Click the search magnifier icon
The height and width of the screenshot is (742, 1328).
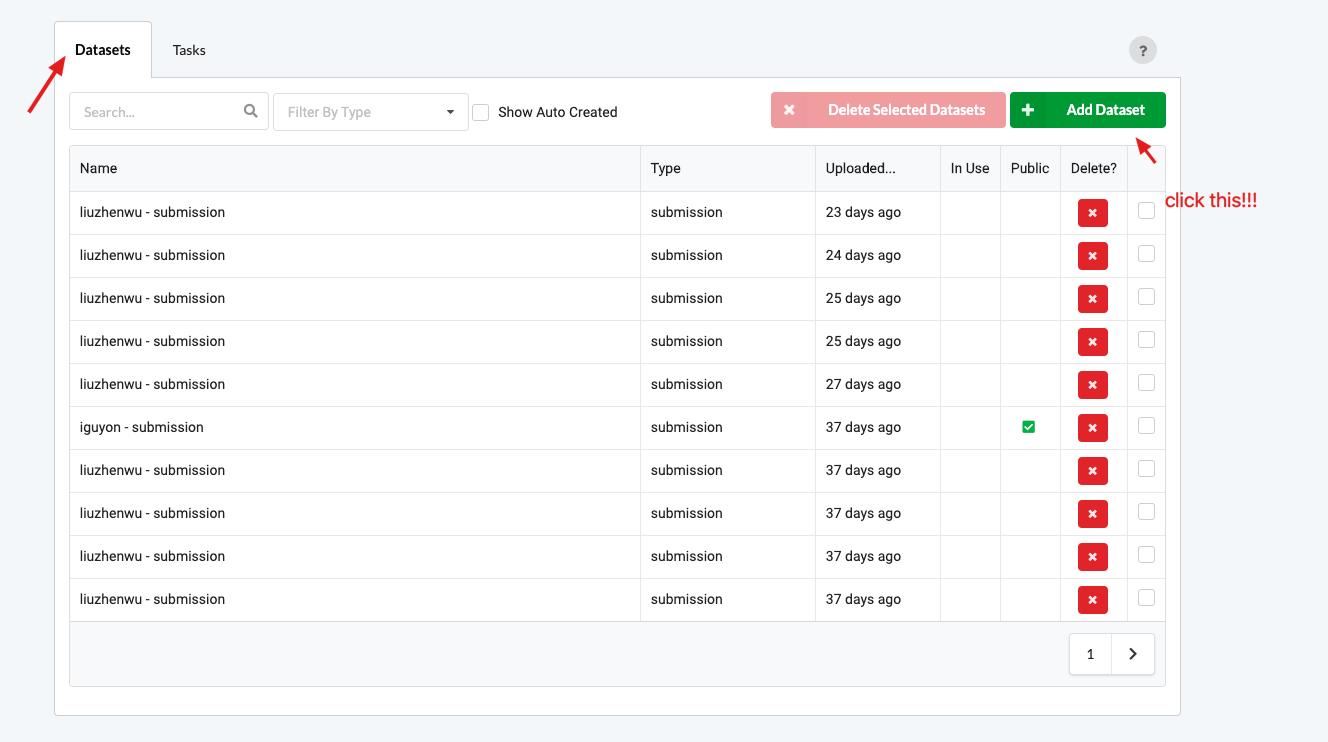251,111
